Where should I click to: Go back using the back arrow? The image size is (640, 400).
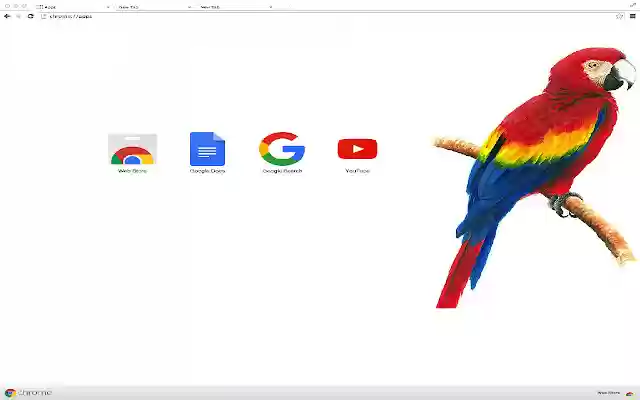pos(7,16)
